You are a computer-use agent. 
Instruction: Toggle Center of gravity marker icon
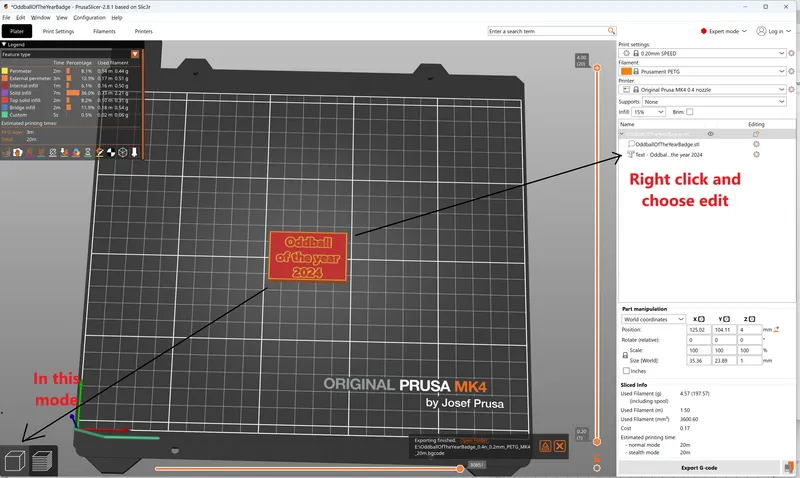[111, 153]
